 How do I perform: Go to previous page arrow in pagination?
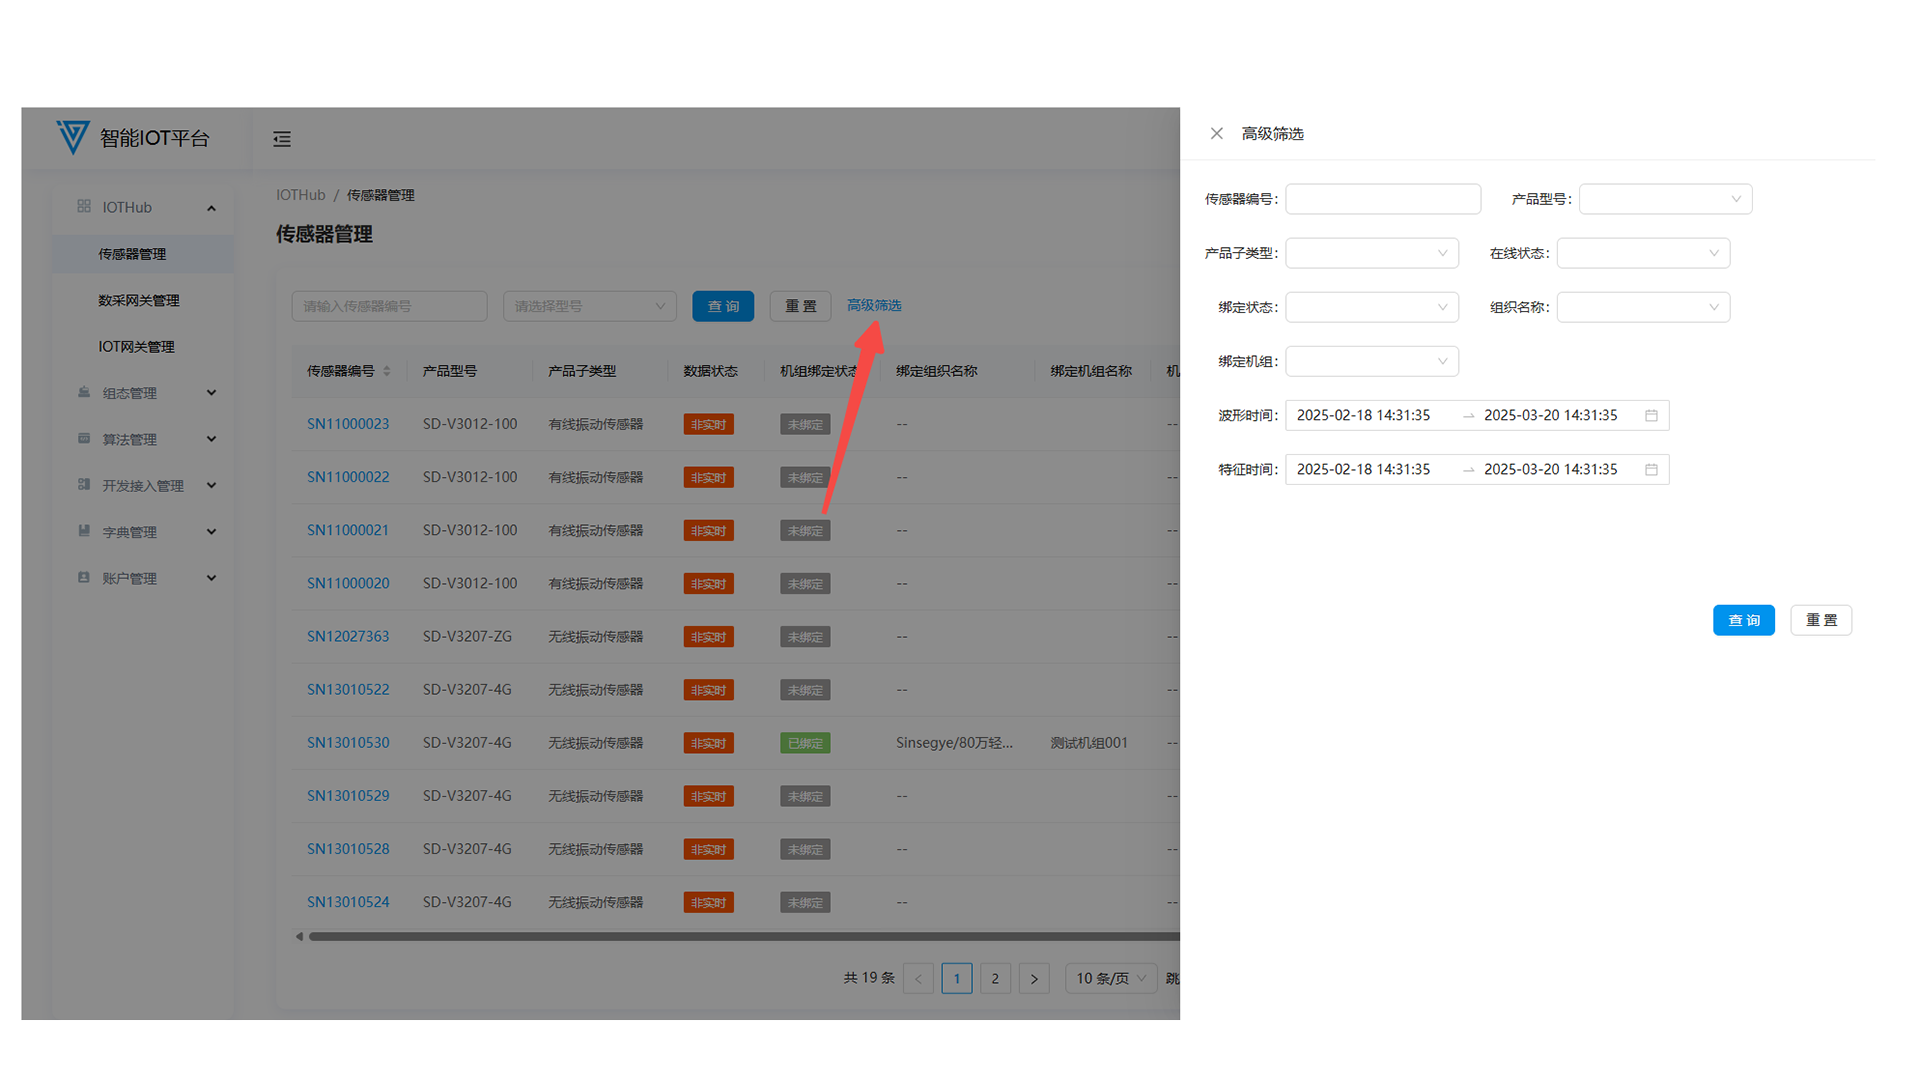point(918,978)
